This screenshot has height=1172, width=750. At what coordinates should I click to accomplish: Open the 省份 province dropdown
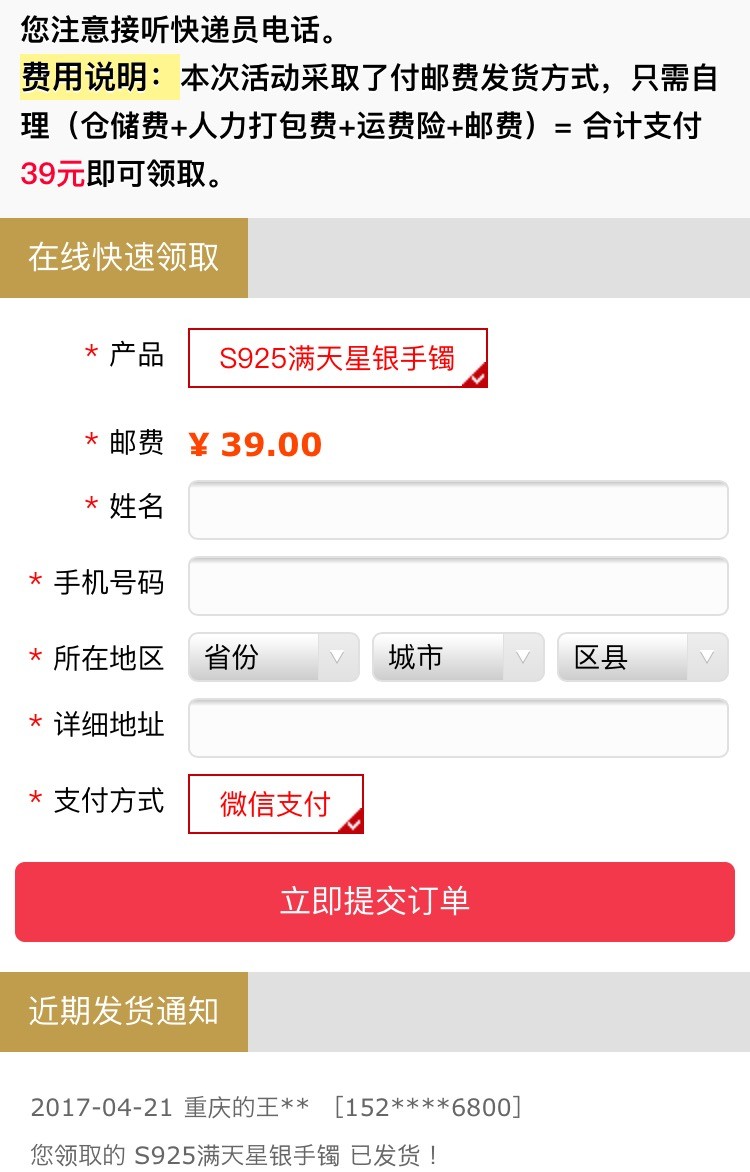[x=274, y=657]
